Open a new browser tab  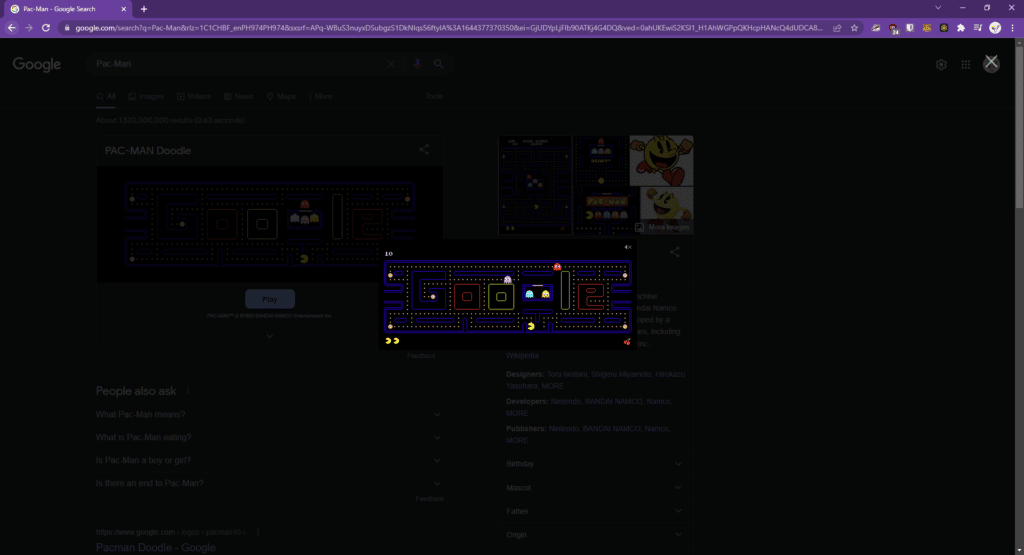pyautogui.click(x=144, y=9)
